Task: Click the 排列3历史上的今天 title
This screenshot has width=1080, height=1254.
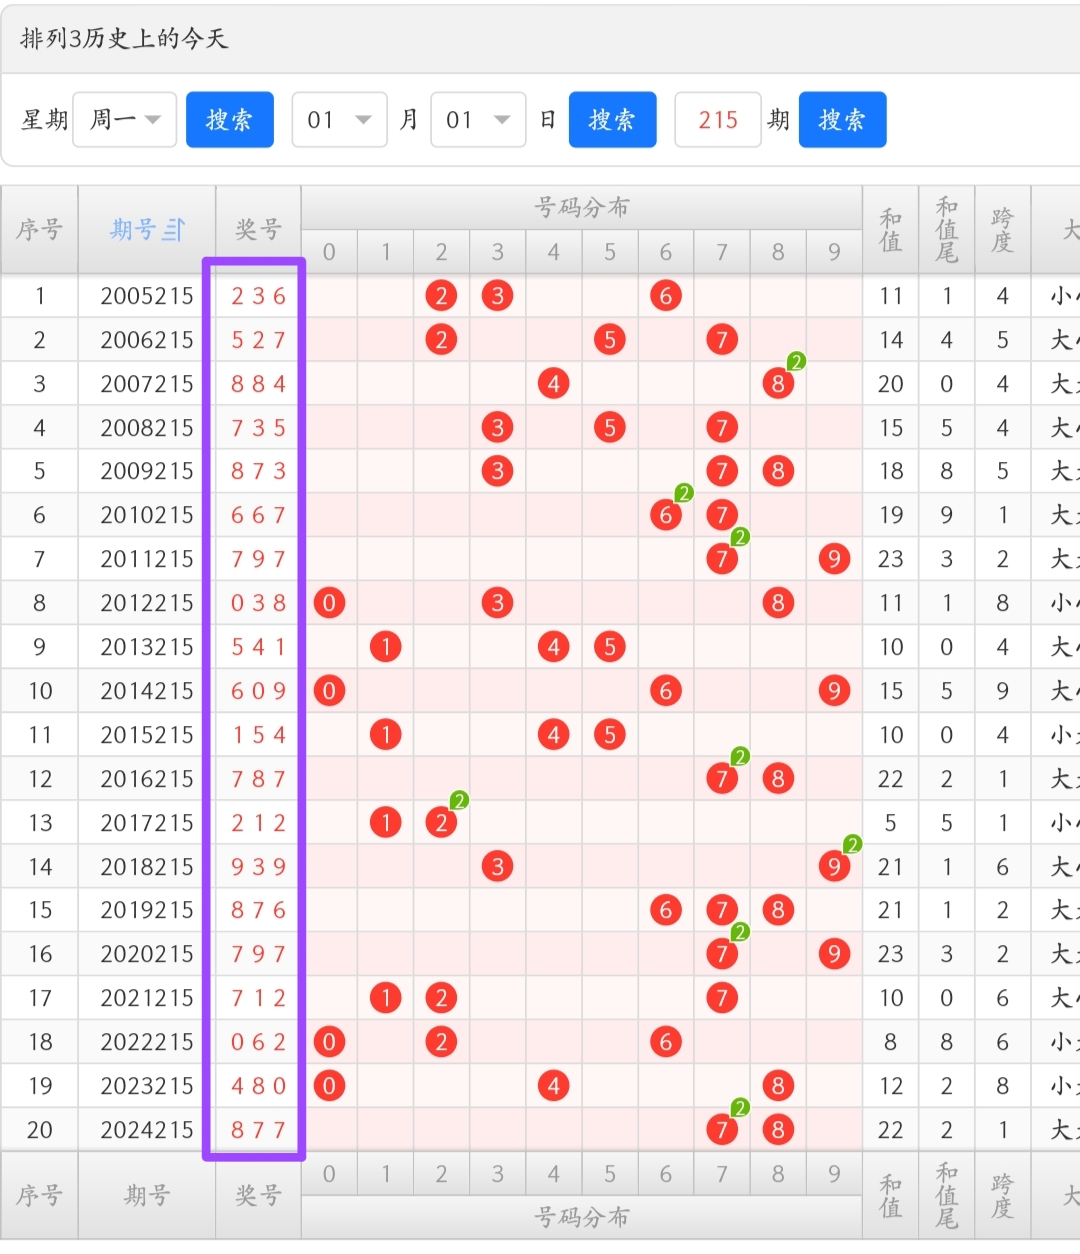Action: [124, 39]
